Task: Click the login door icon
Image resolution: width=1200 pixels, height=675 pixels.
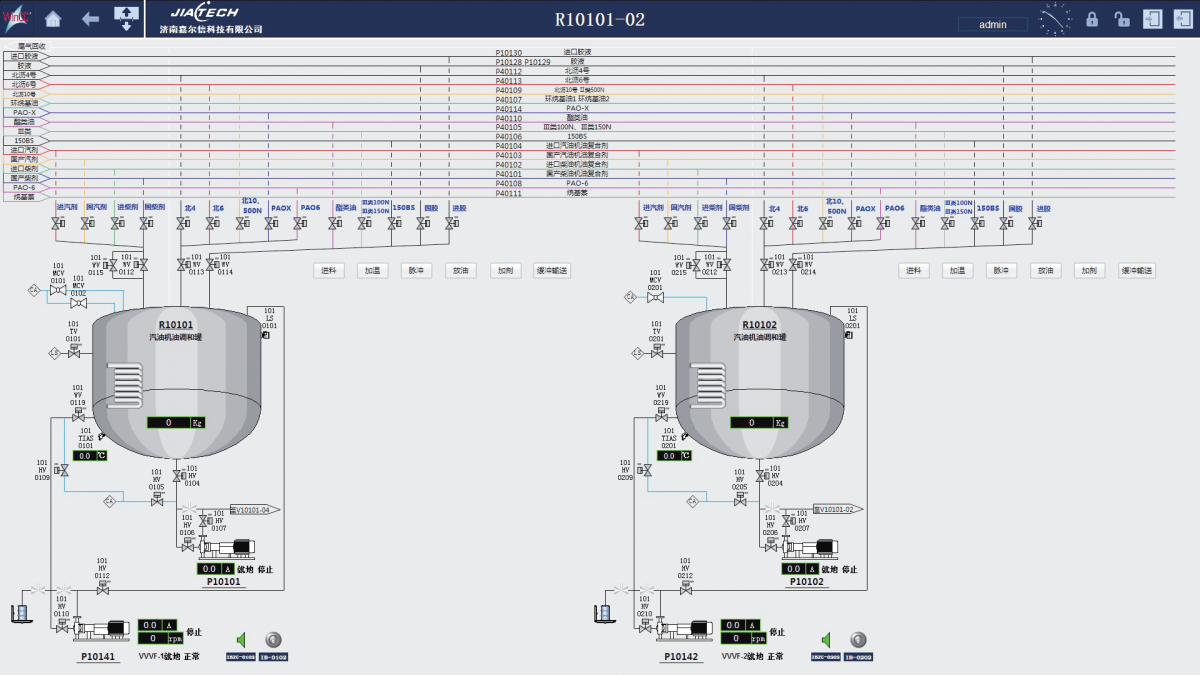Action: [1153, 19]
